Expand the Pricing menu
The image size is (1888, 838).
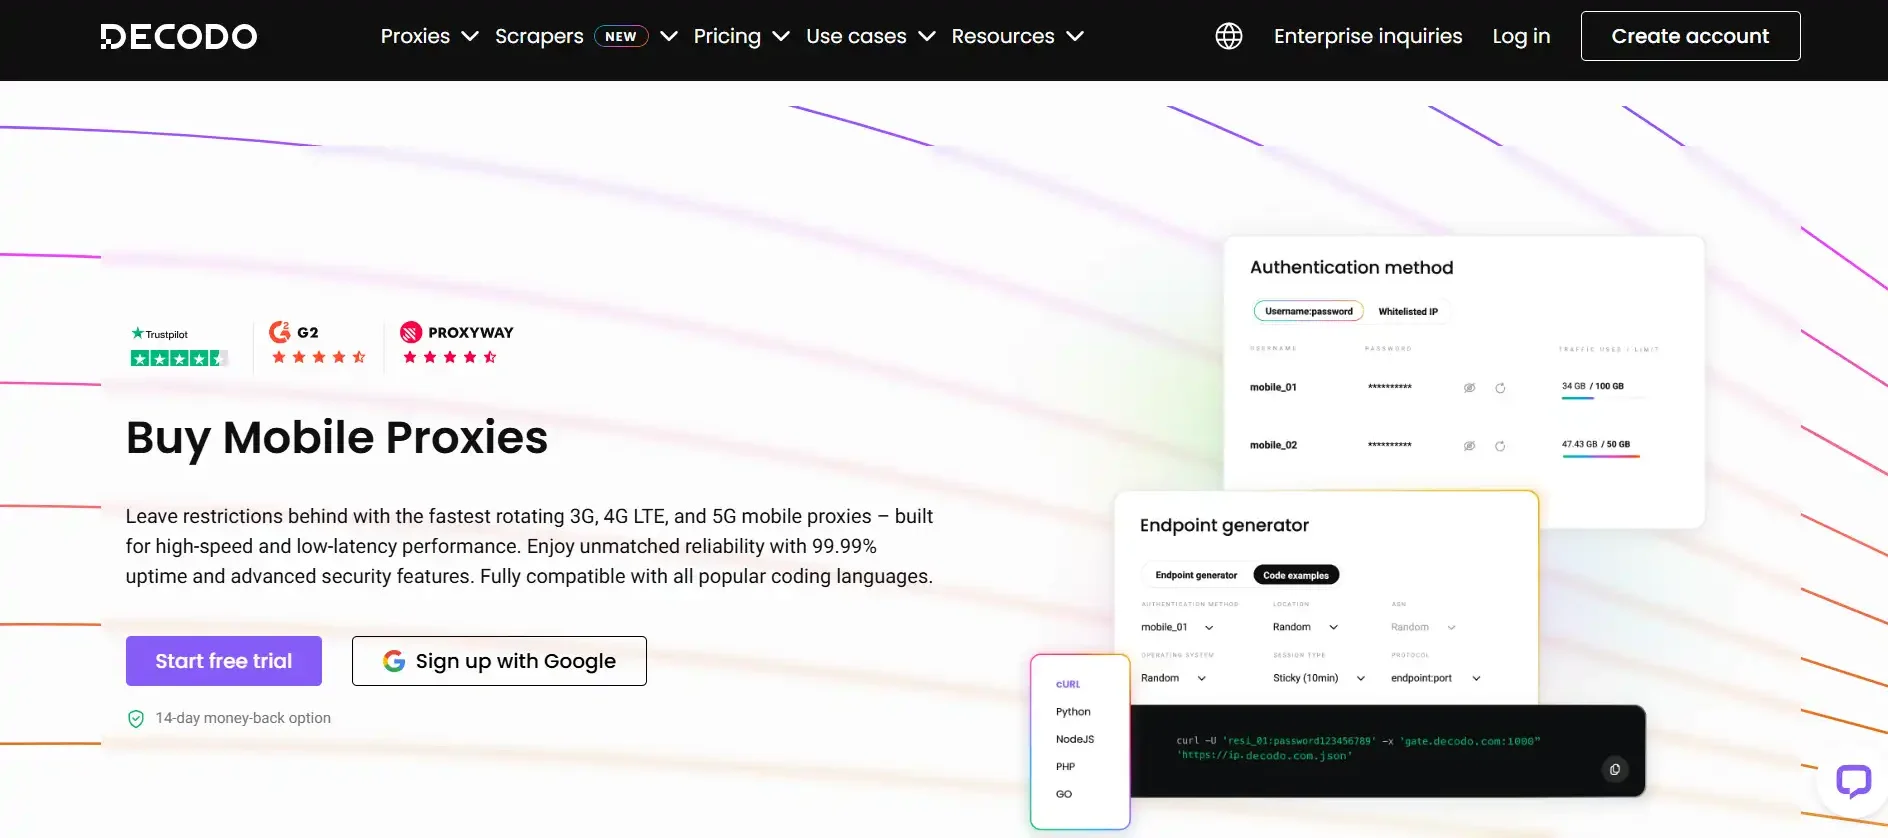(x=741, y=36)
